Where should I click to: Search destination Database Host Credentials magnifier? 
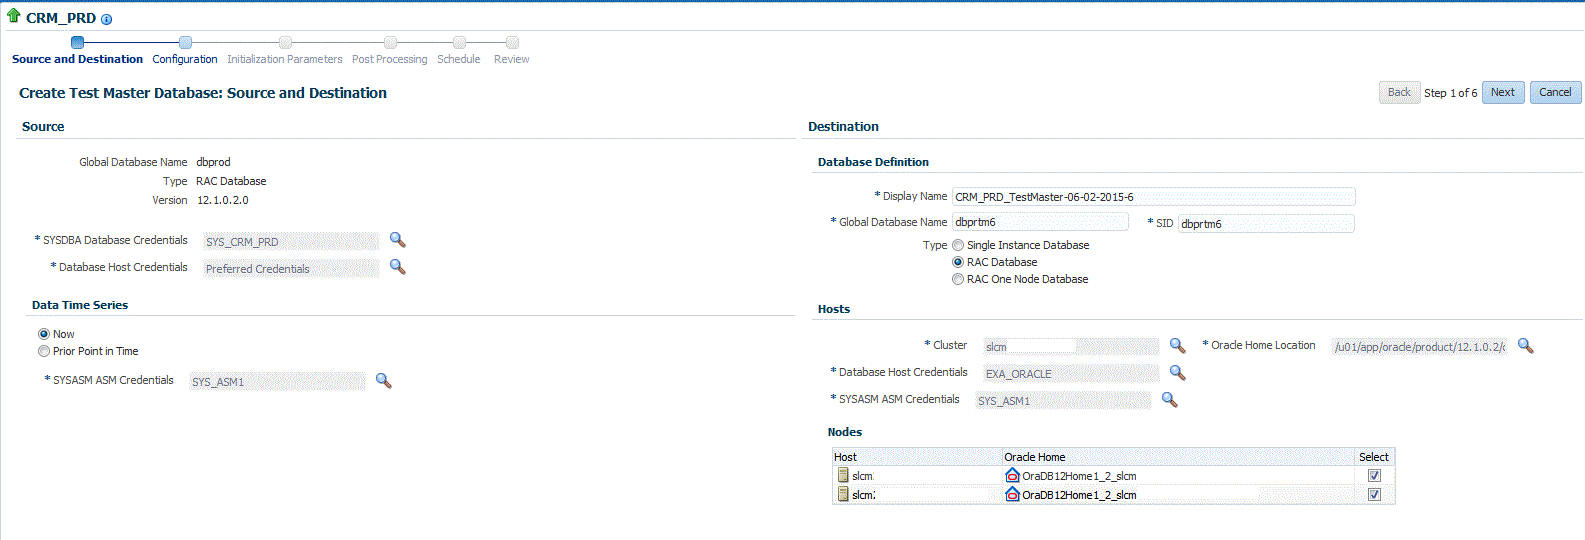[1177, 372]
